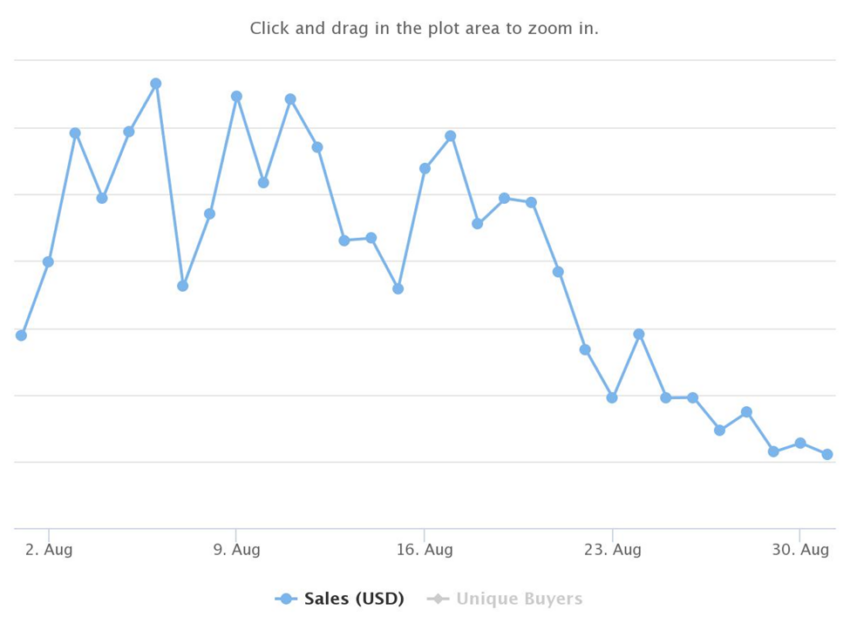
Task: Click the data point above 2. Aug
Action: [x=48, y=262]
